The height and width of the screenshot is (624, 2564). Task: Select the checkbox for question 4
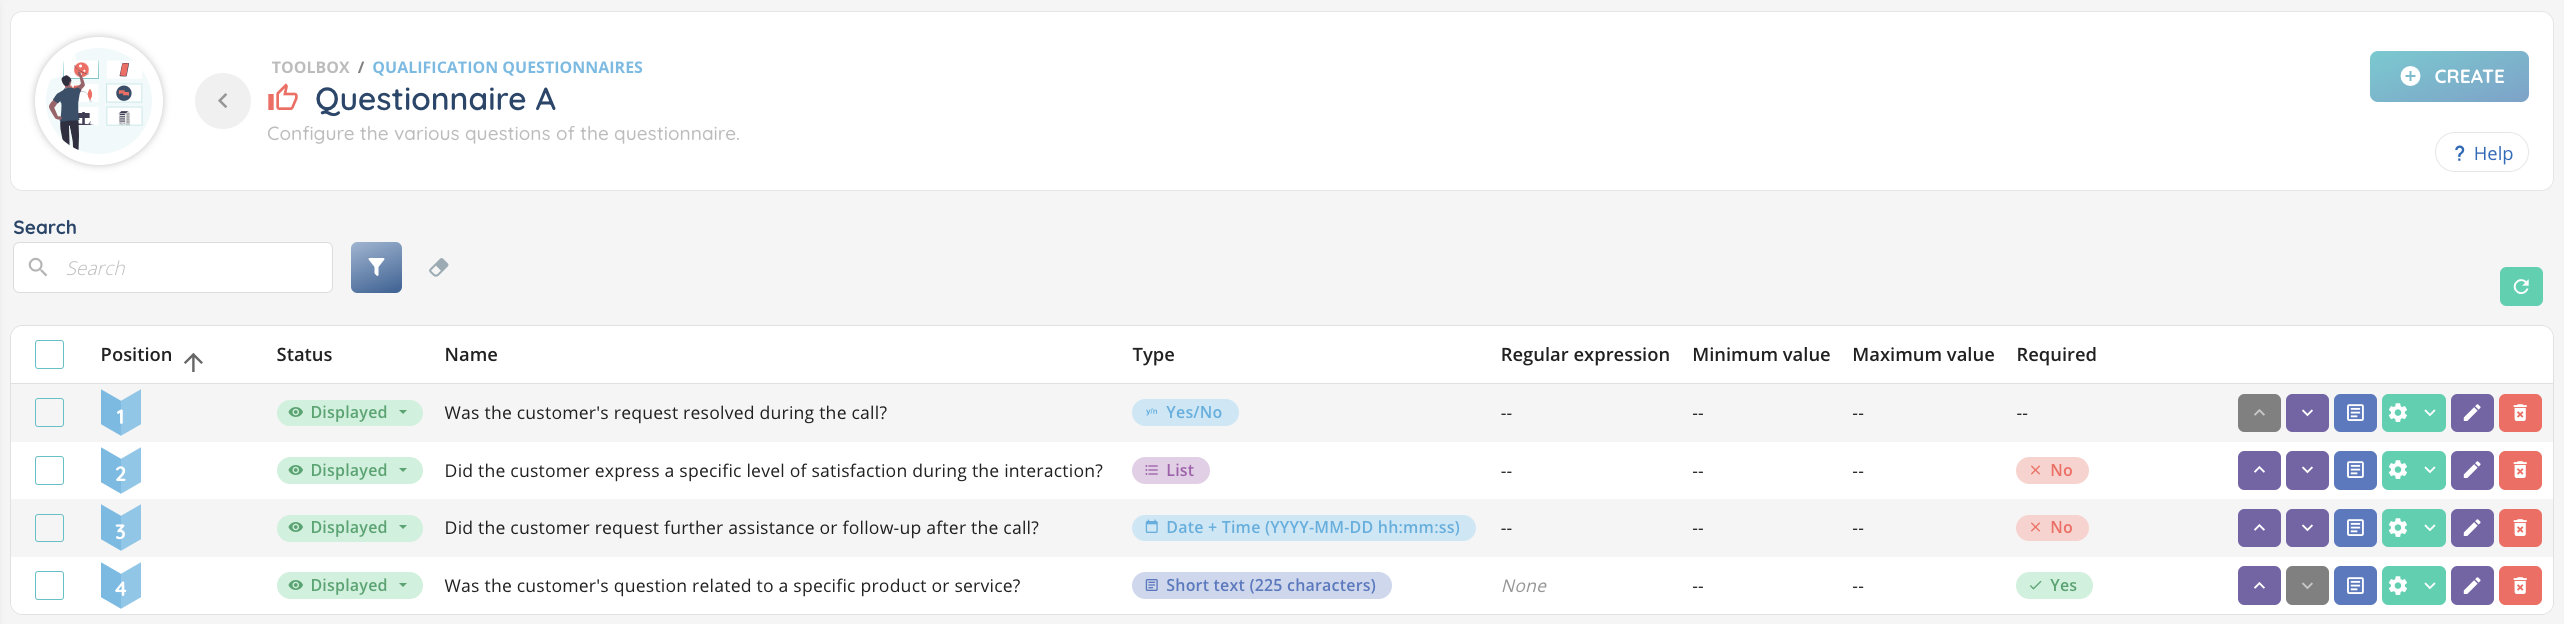(49, 585)
